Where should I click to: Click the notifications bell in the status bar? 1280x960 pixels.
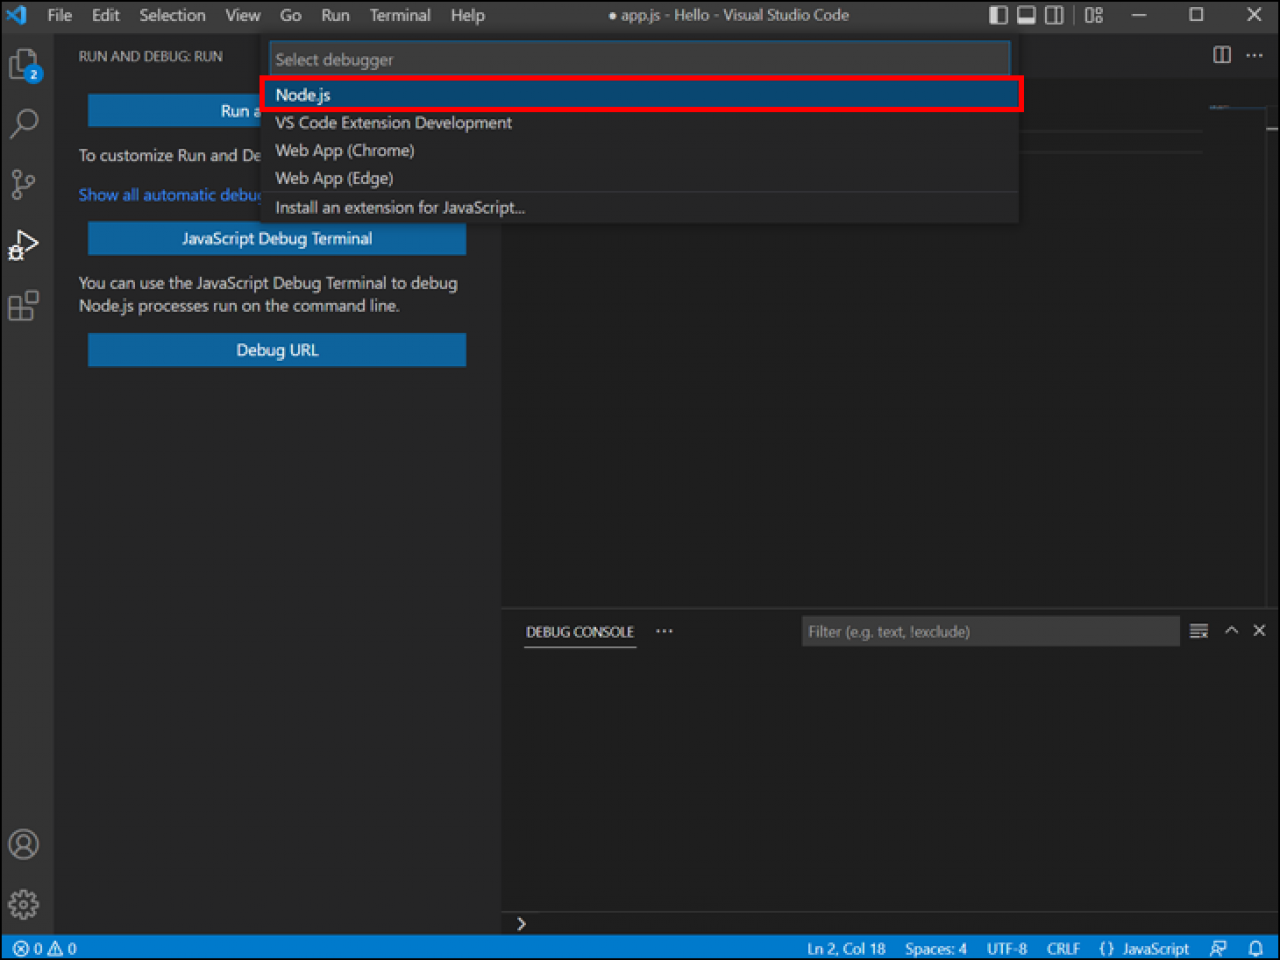1257,948
